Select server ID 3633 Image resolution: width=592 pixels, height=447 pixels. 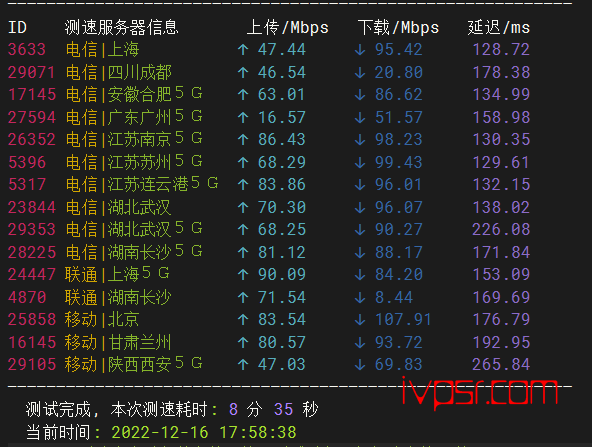pos(27,49)
